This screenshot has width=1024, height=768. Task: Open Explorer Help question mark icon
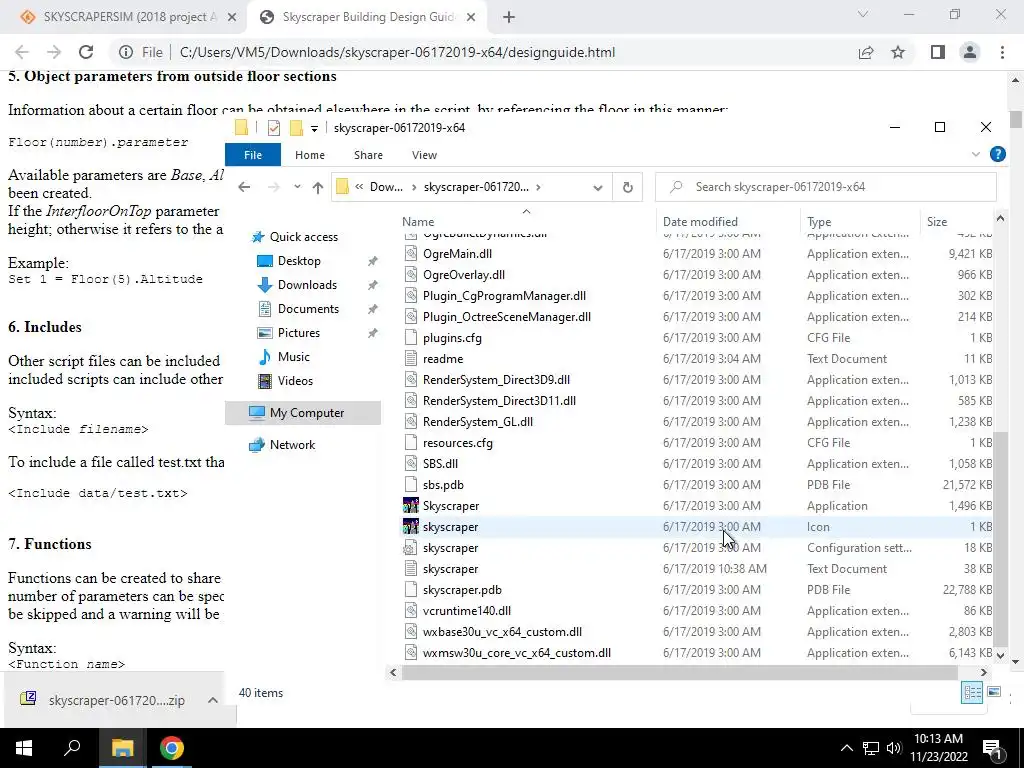click(997, 154)
